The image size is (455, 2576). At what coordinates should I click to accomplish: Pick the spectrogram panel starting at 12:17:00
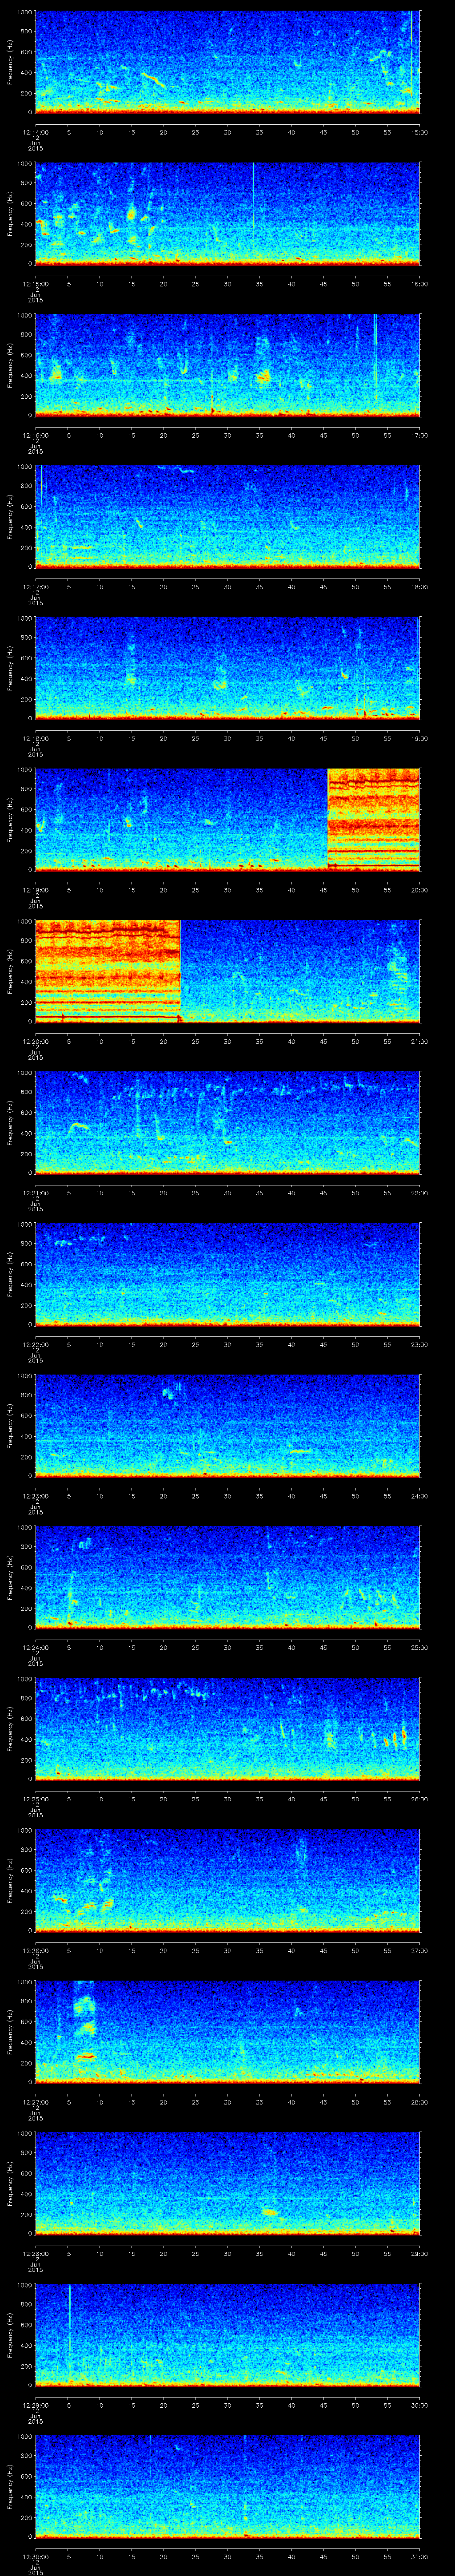[x=228, y=517]
